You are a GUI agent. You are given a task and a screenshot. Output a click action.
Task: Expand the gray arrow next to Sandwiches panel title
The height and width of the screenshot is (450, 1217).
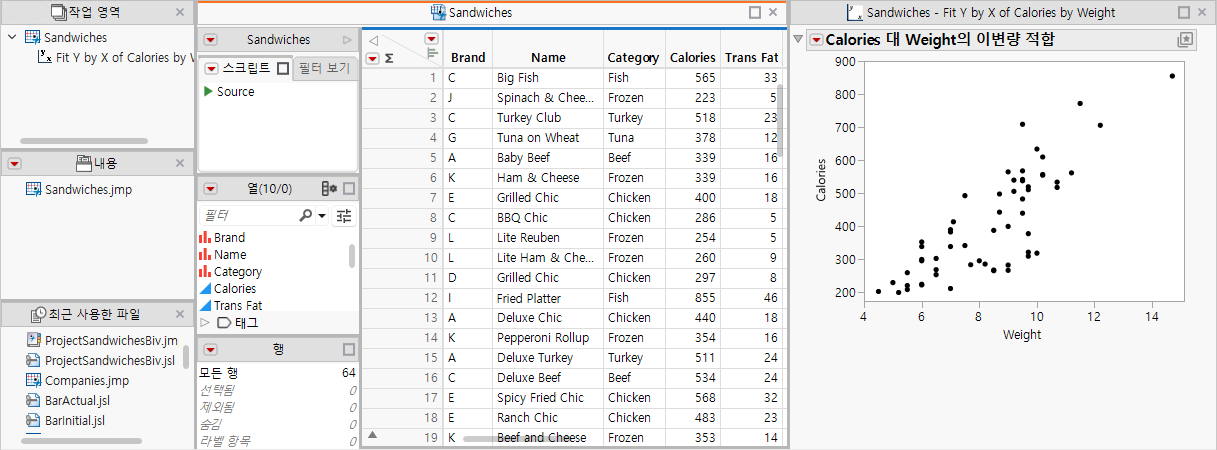click(x=347, y=40)
